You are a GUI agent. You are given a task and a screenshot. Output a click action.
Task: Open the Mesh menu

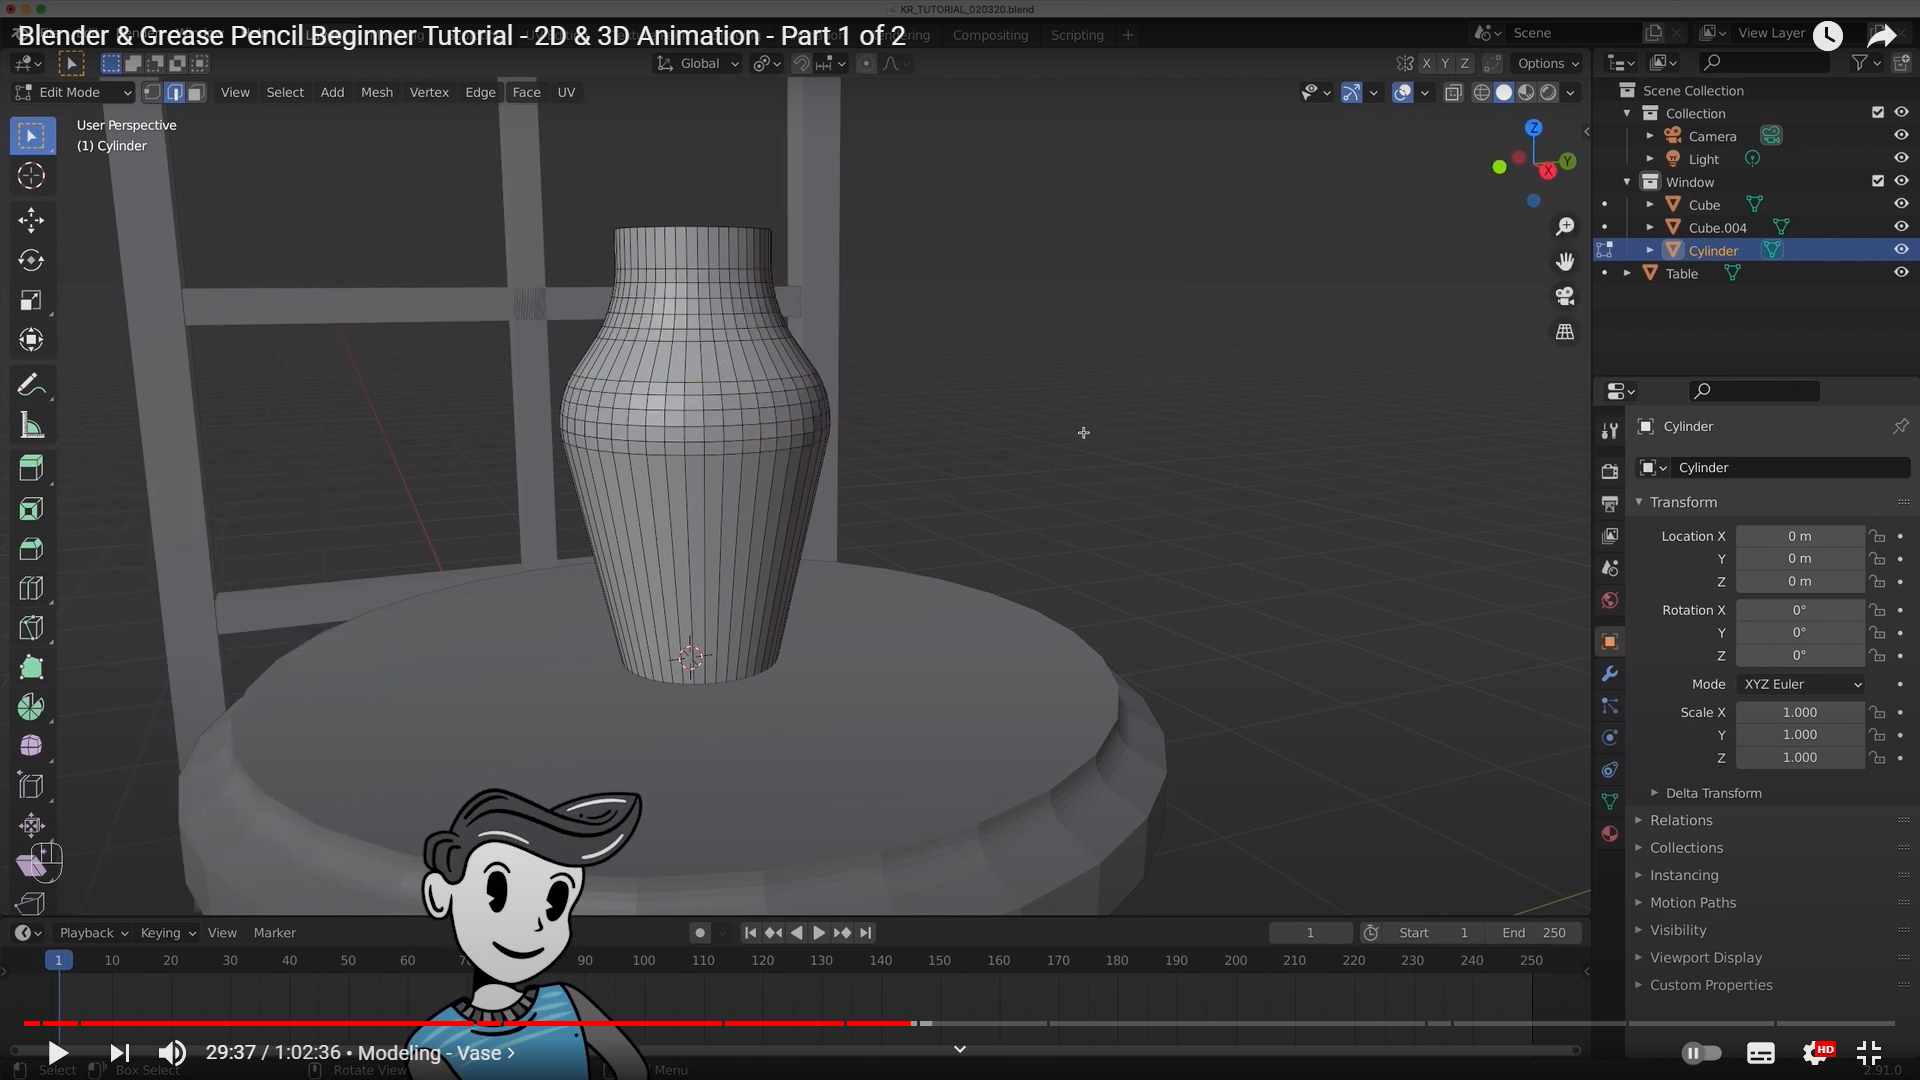376,92
